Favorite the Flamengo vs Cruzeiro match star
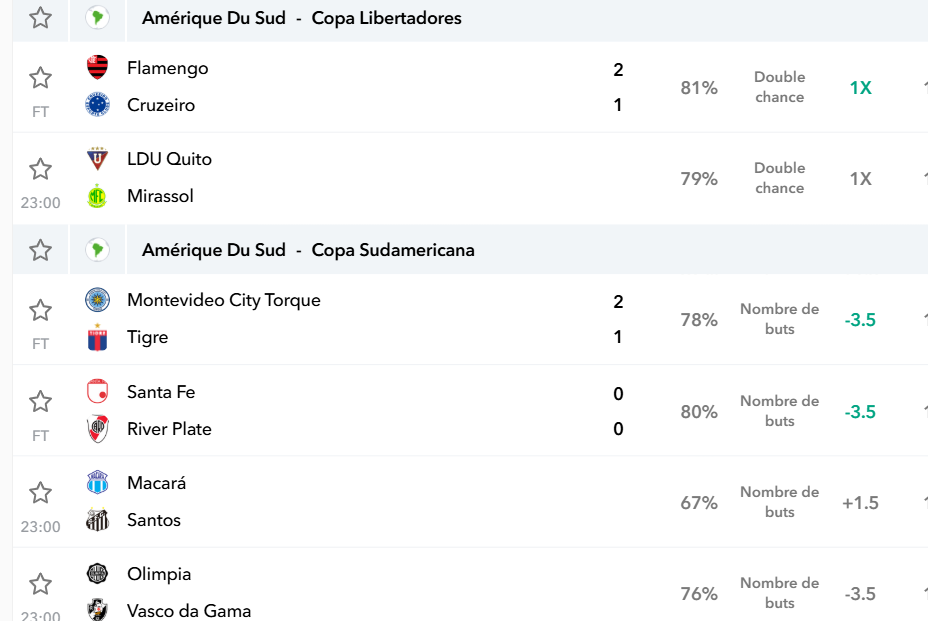 (x=40, y=78)
